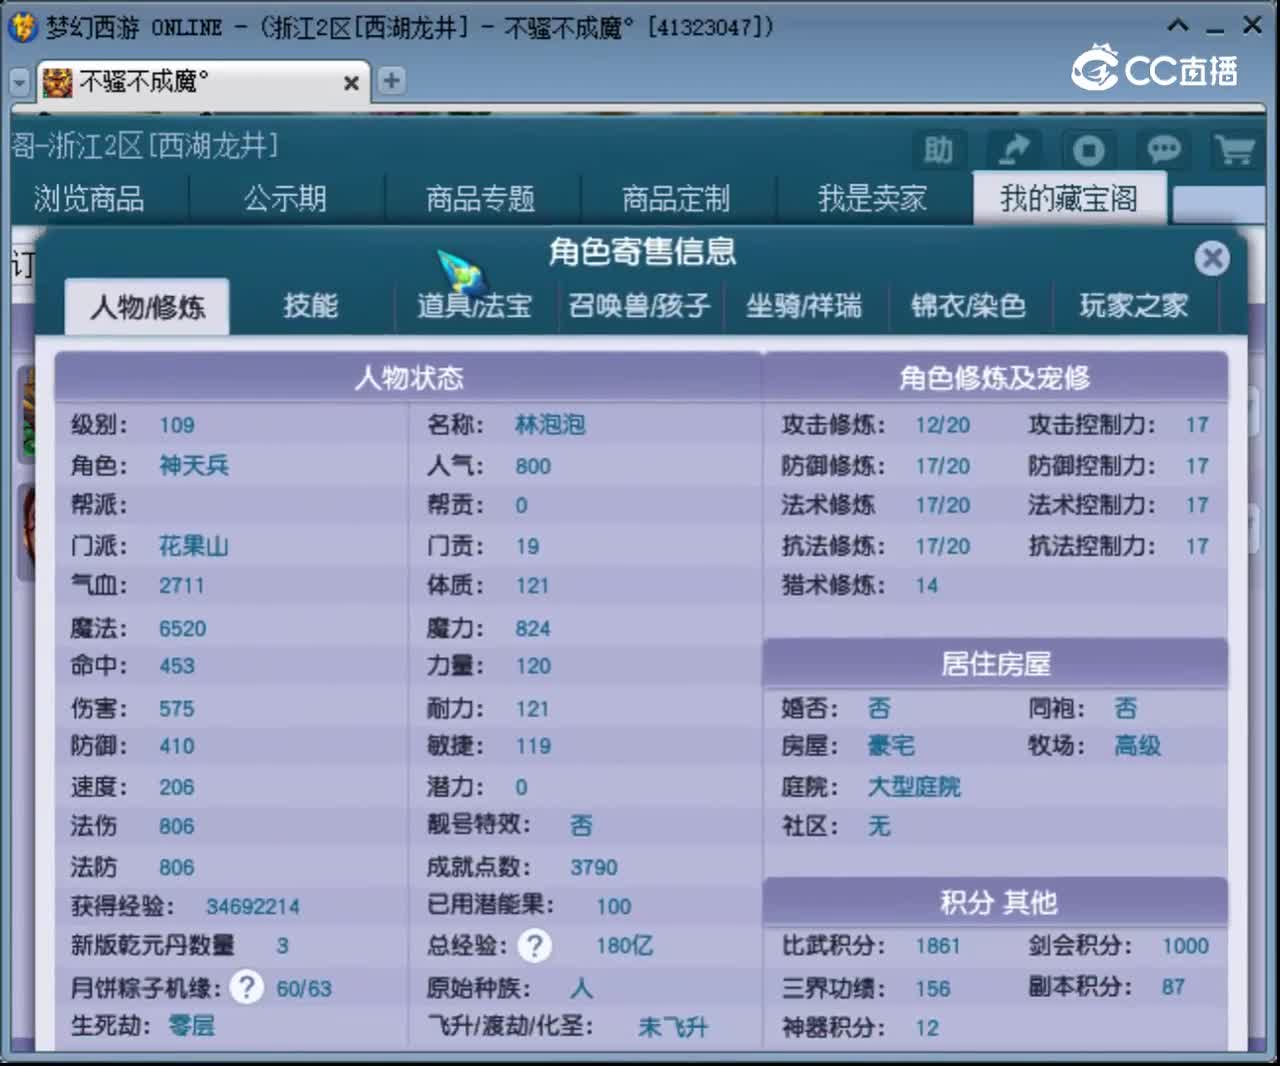
Task: Open 商品定制 menu
Action: click(x=676, y=199)
